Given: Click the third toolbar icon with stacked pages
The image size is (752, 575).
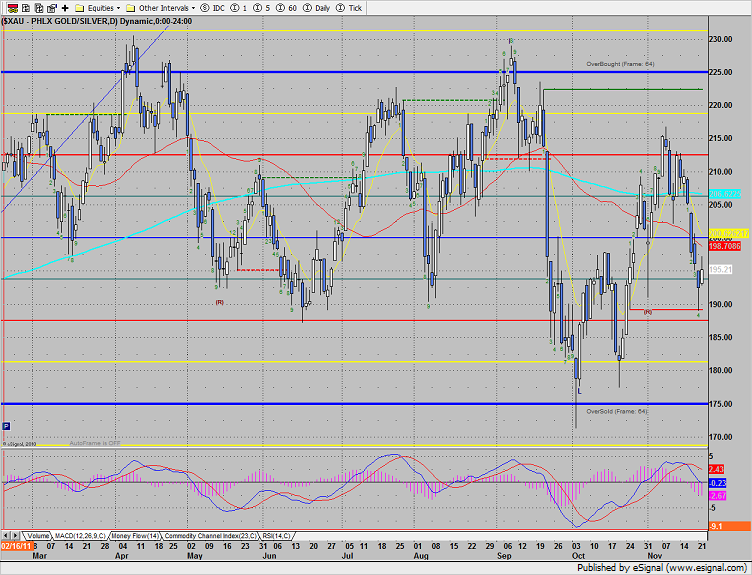Looking at the screenshot, I should pyautogui.click(x=39, y=8).
